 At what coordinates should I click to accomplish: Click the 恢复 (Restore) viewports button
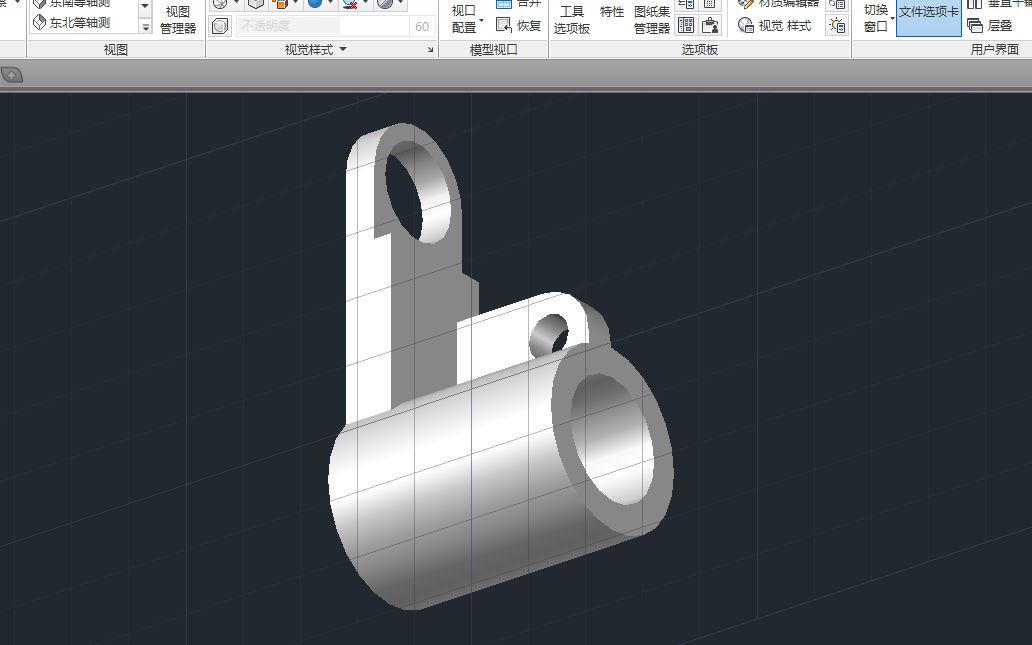527,24
